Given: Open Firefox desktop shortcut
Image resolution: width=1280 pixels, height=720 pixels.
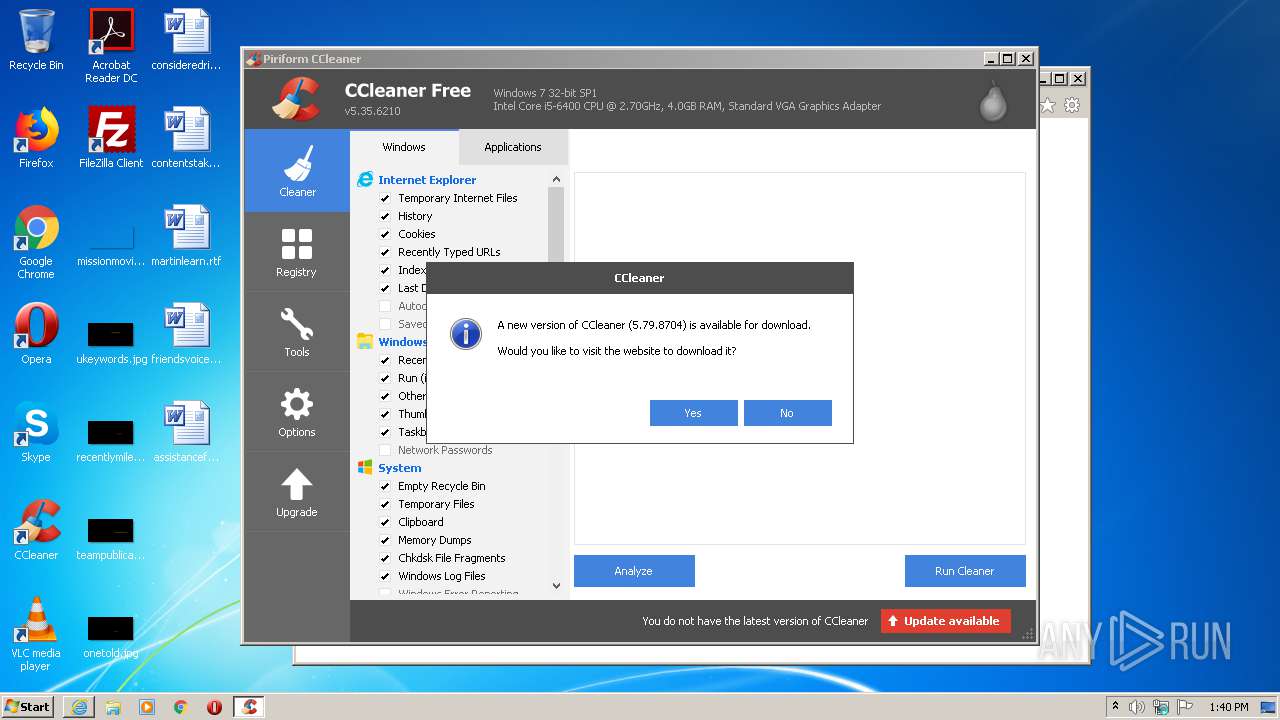Looking at the screenshot, I should pos(36,138).
